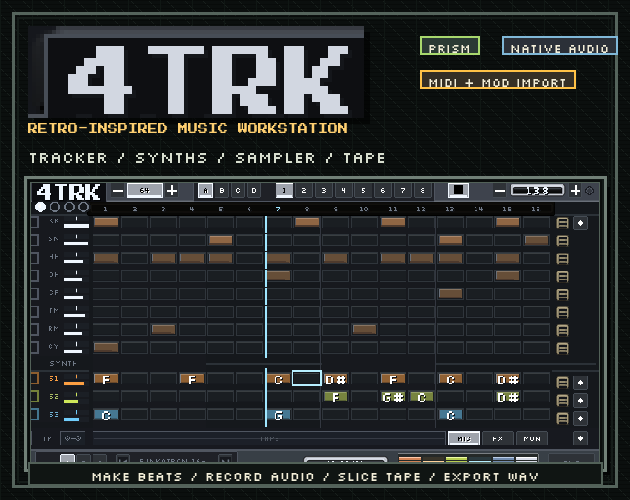Toggle the mute box for the HH row

pyautogui.click(x=35, y=258)
